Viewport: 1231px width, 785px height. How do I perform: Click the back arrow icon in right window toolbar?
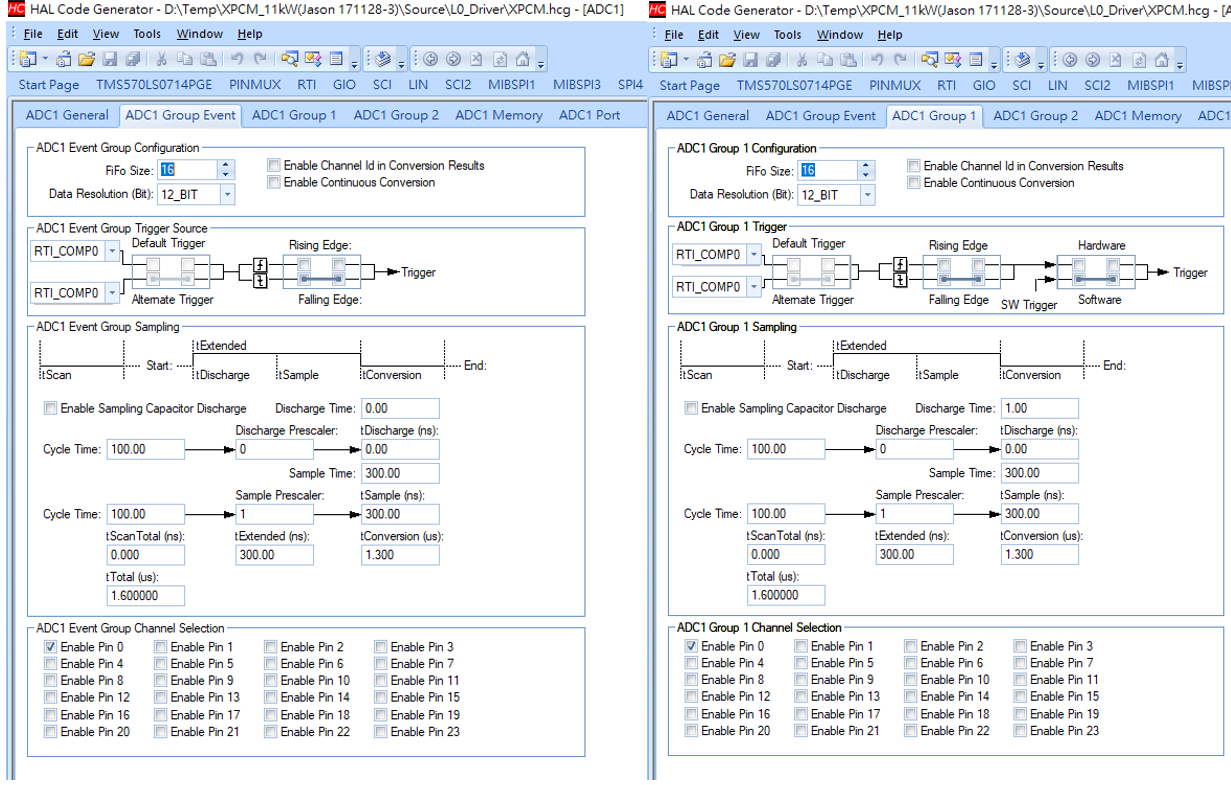click(1070, 60)
